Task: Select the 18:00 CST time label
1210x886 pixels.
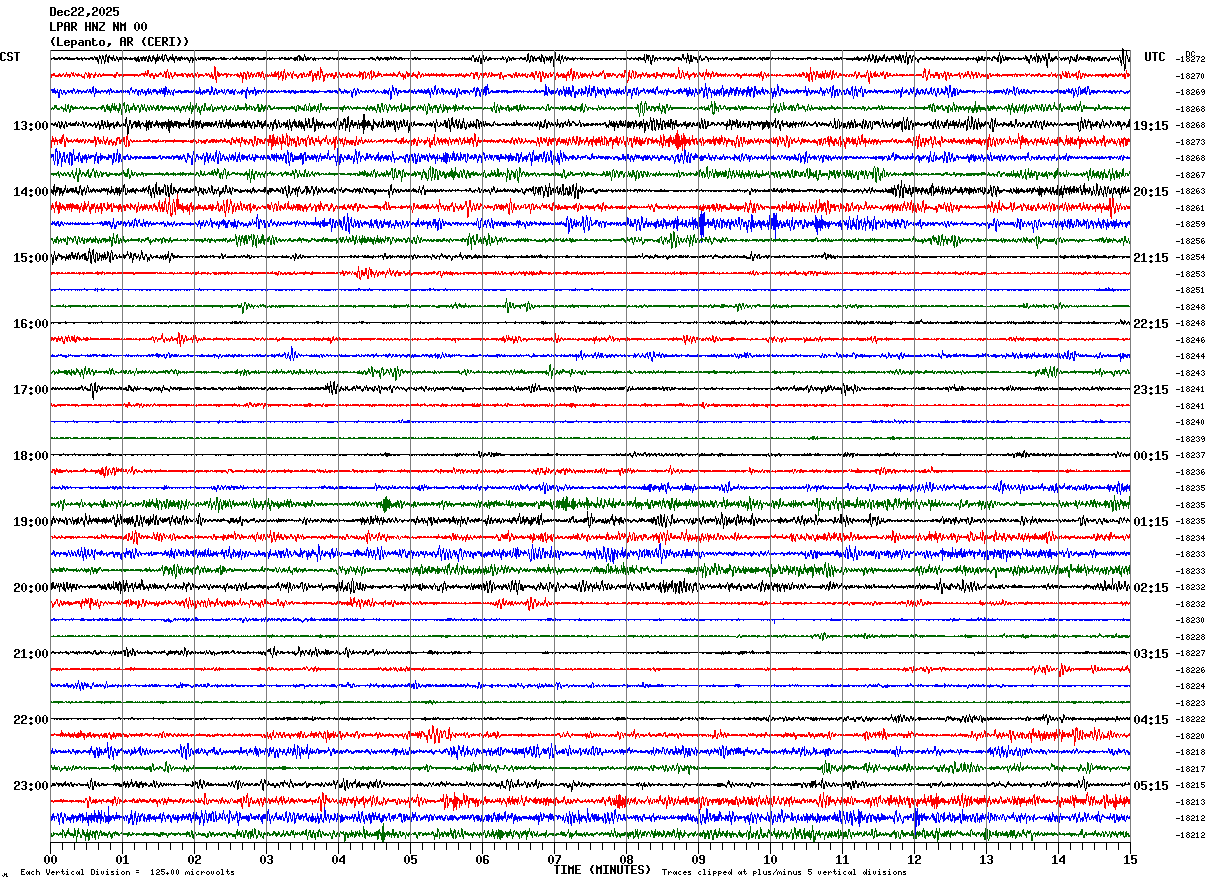Action: coord(31,456)
